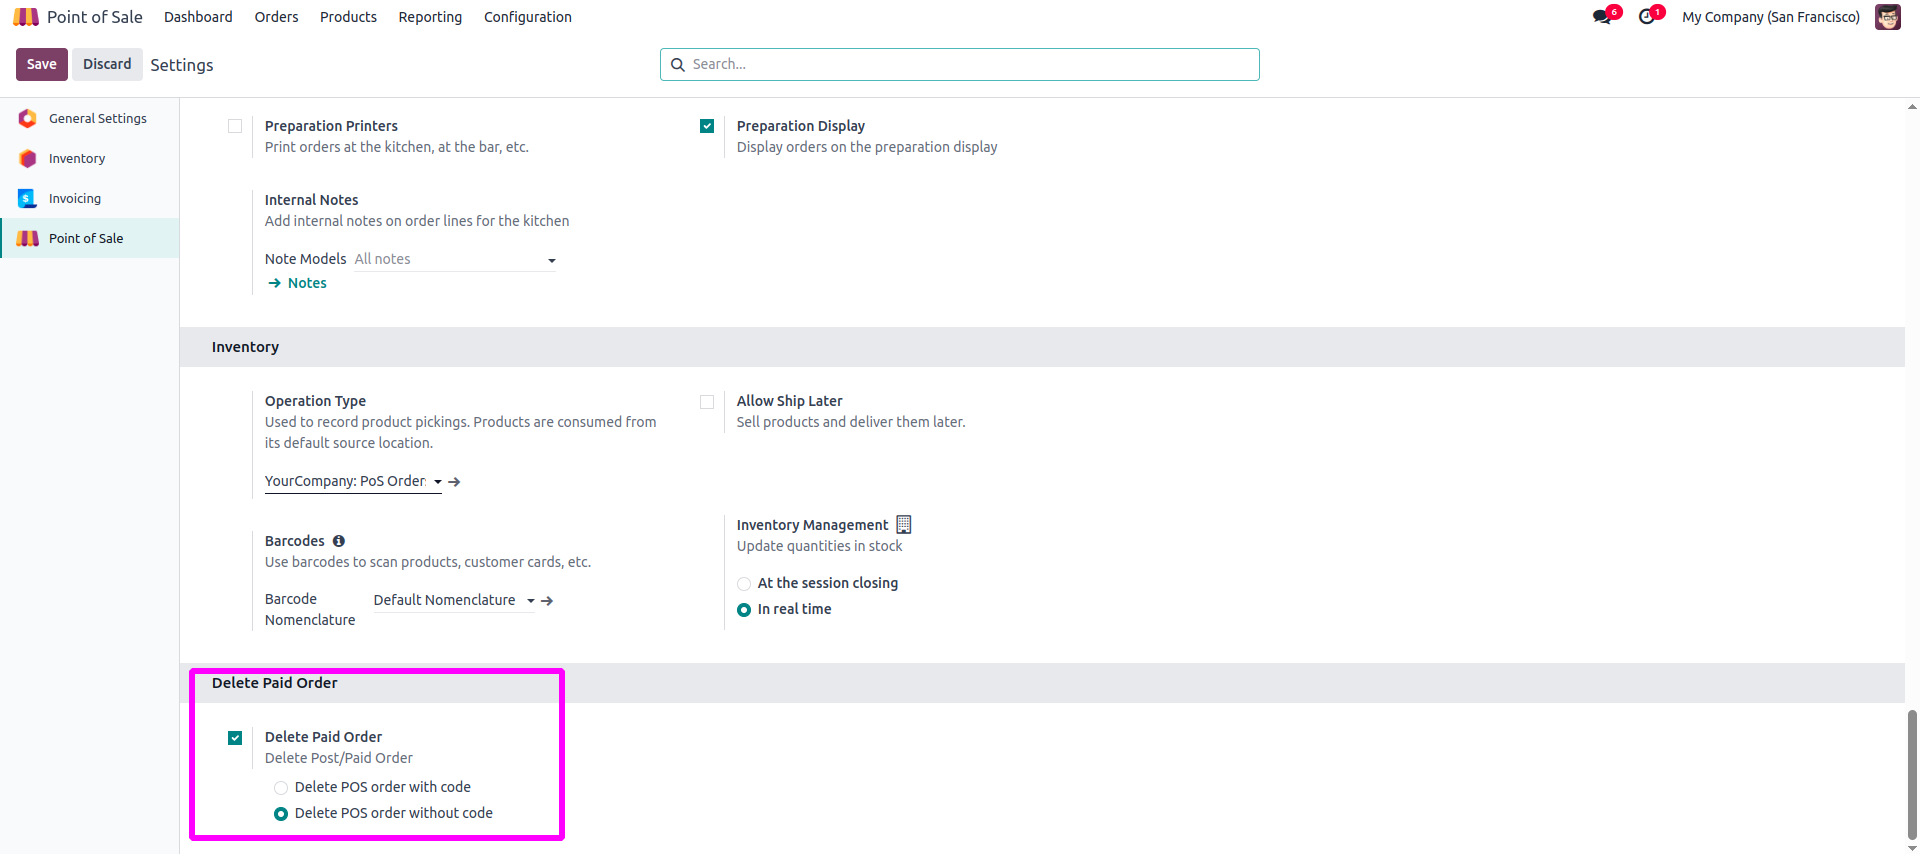Click the Save button
1920x854 pixels.
pos(42,64)
